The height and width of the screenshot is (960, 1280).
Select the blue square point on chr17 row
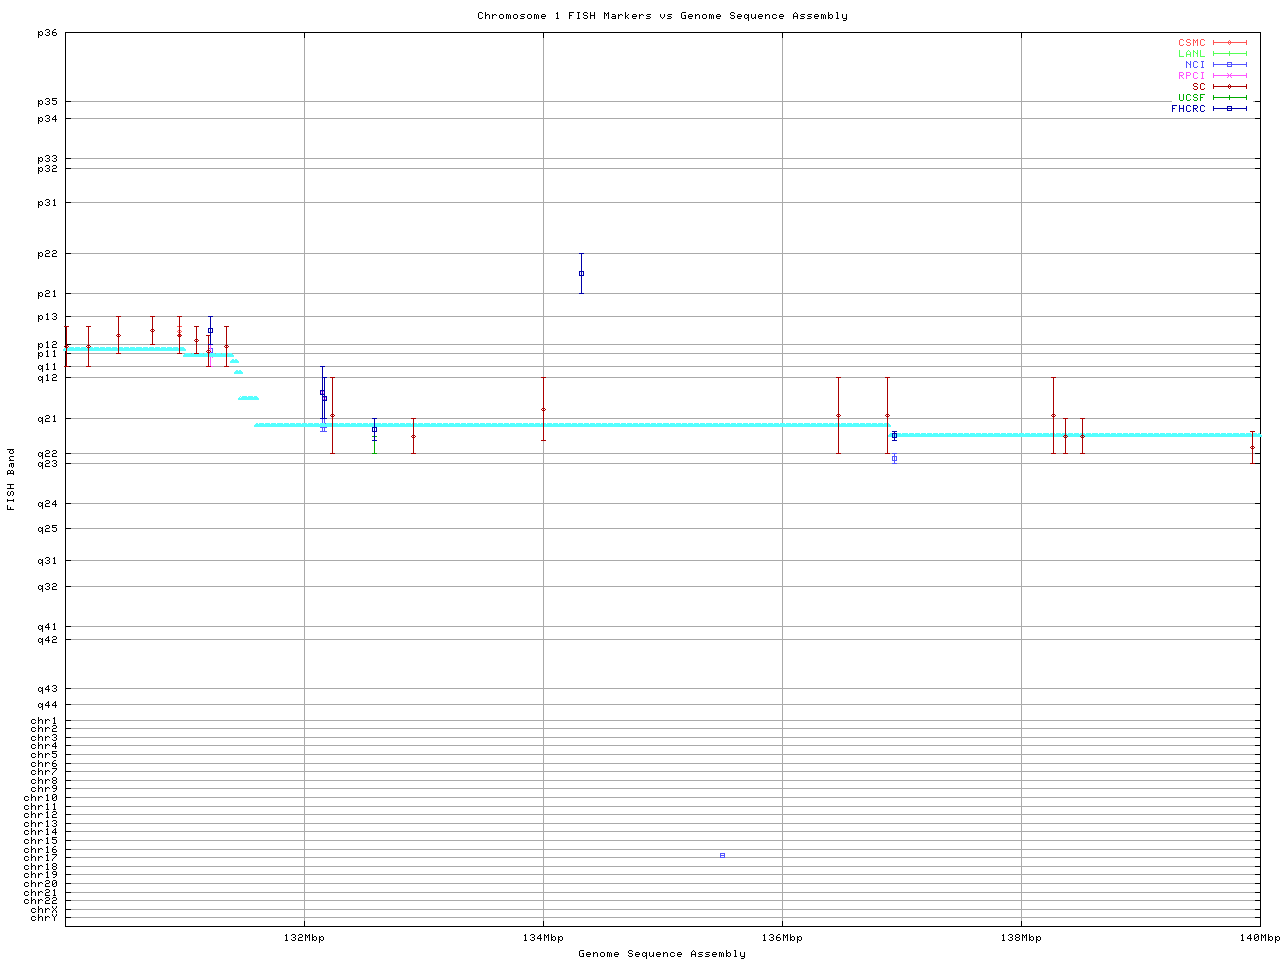(722, 855)
